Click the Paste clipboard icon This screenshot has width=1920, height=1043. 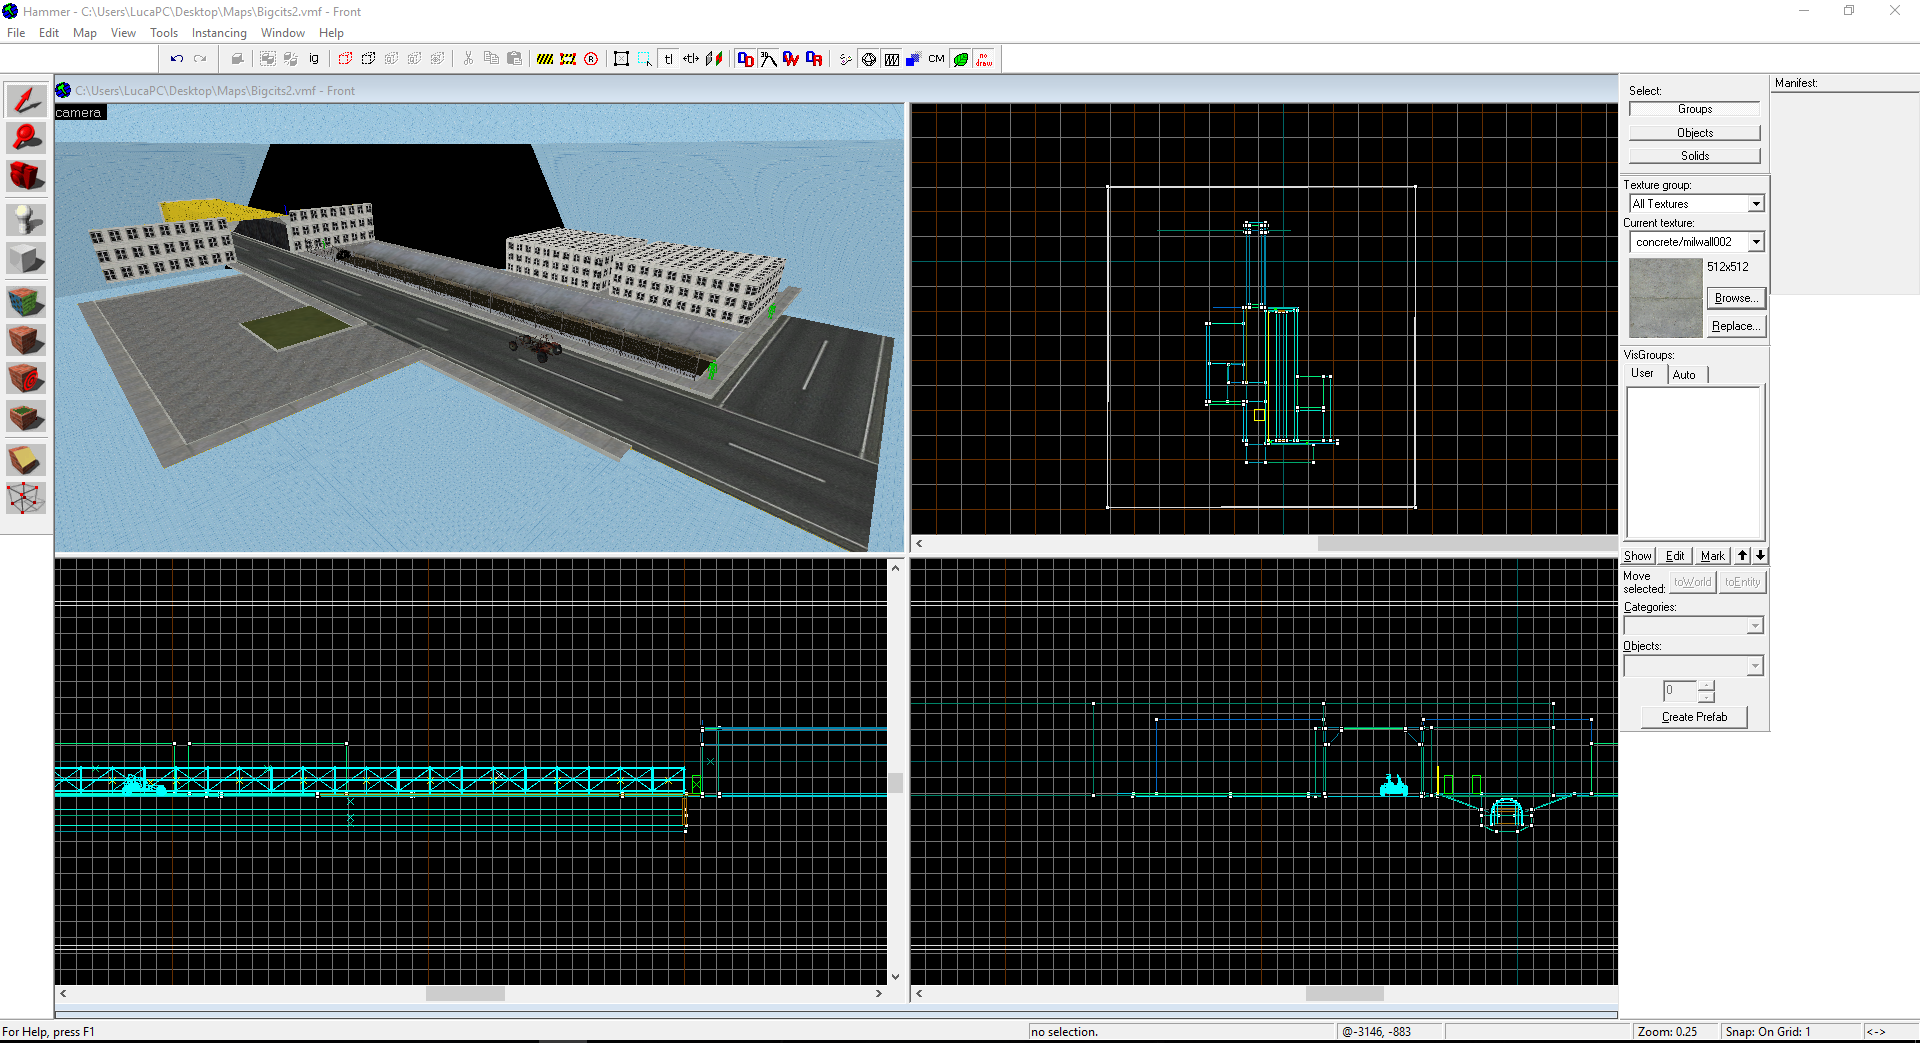(x=514, y=59)
